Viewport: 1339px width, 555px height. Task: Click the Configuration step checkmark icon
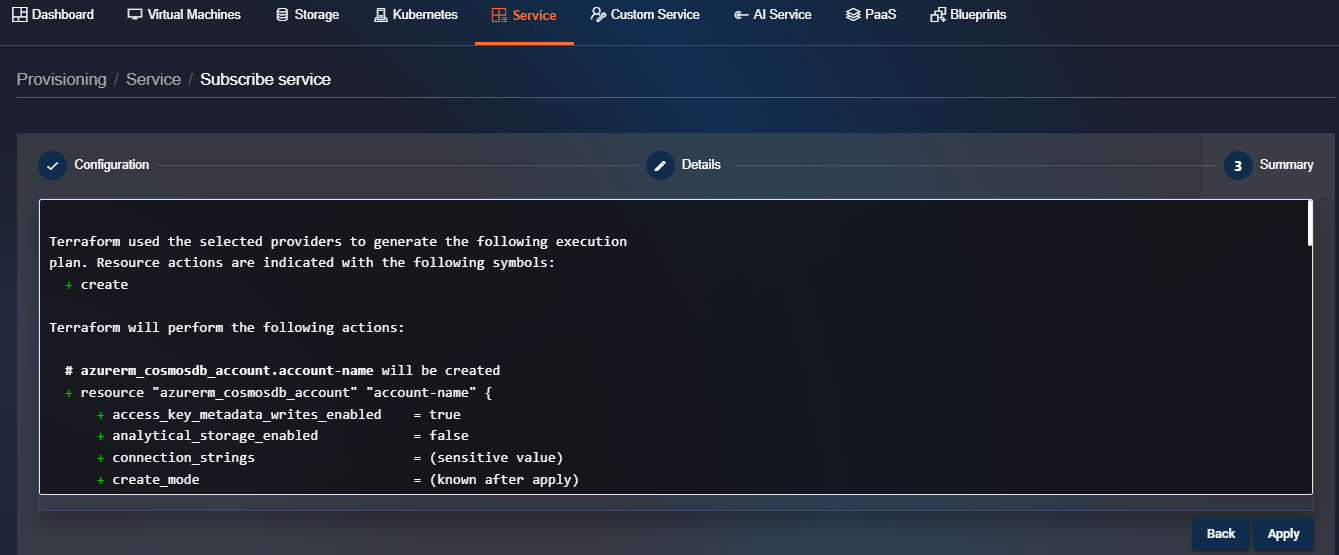52,166
